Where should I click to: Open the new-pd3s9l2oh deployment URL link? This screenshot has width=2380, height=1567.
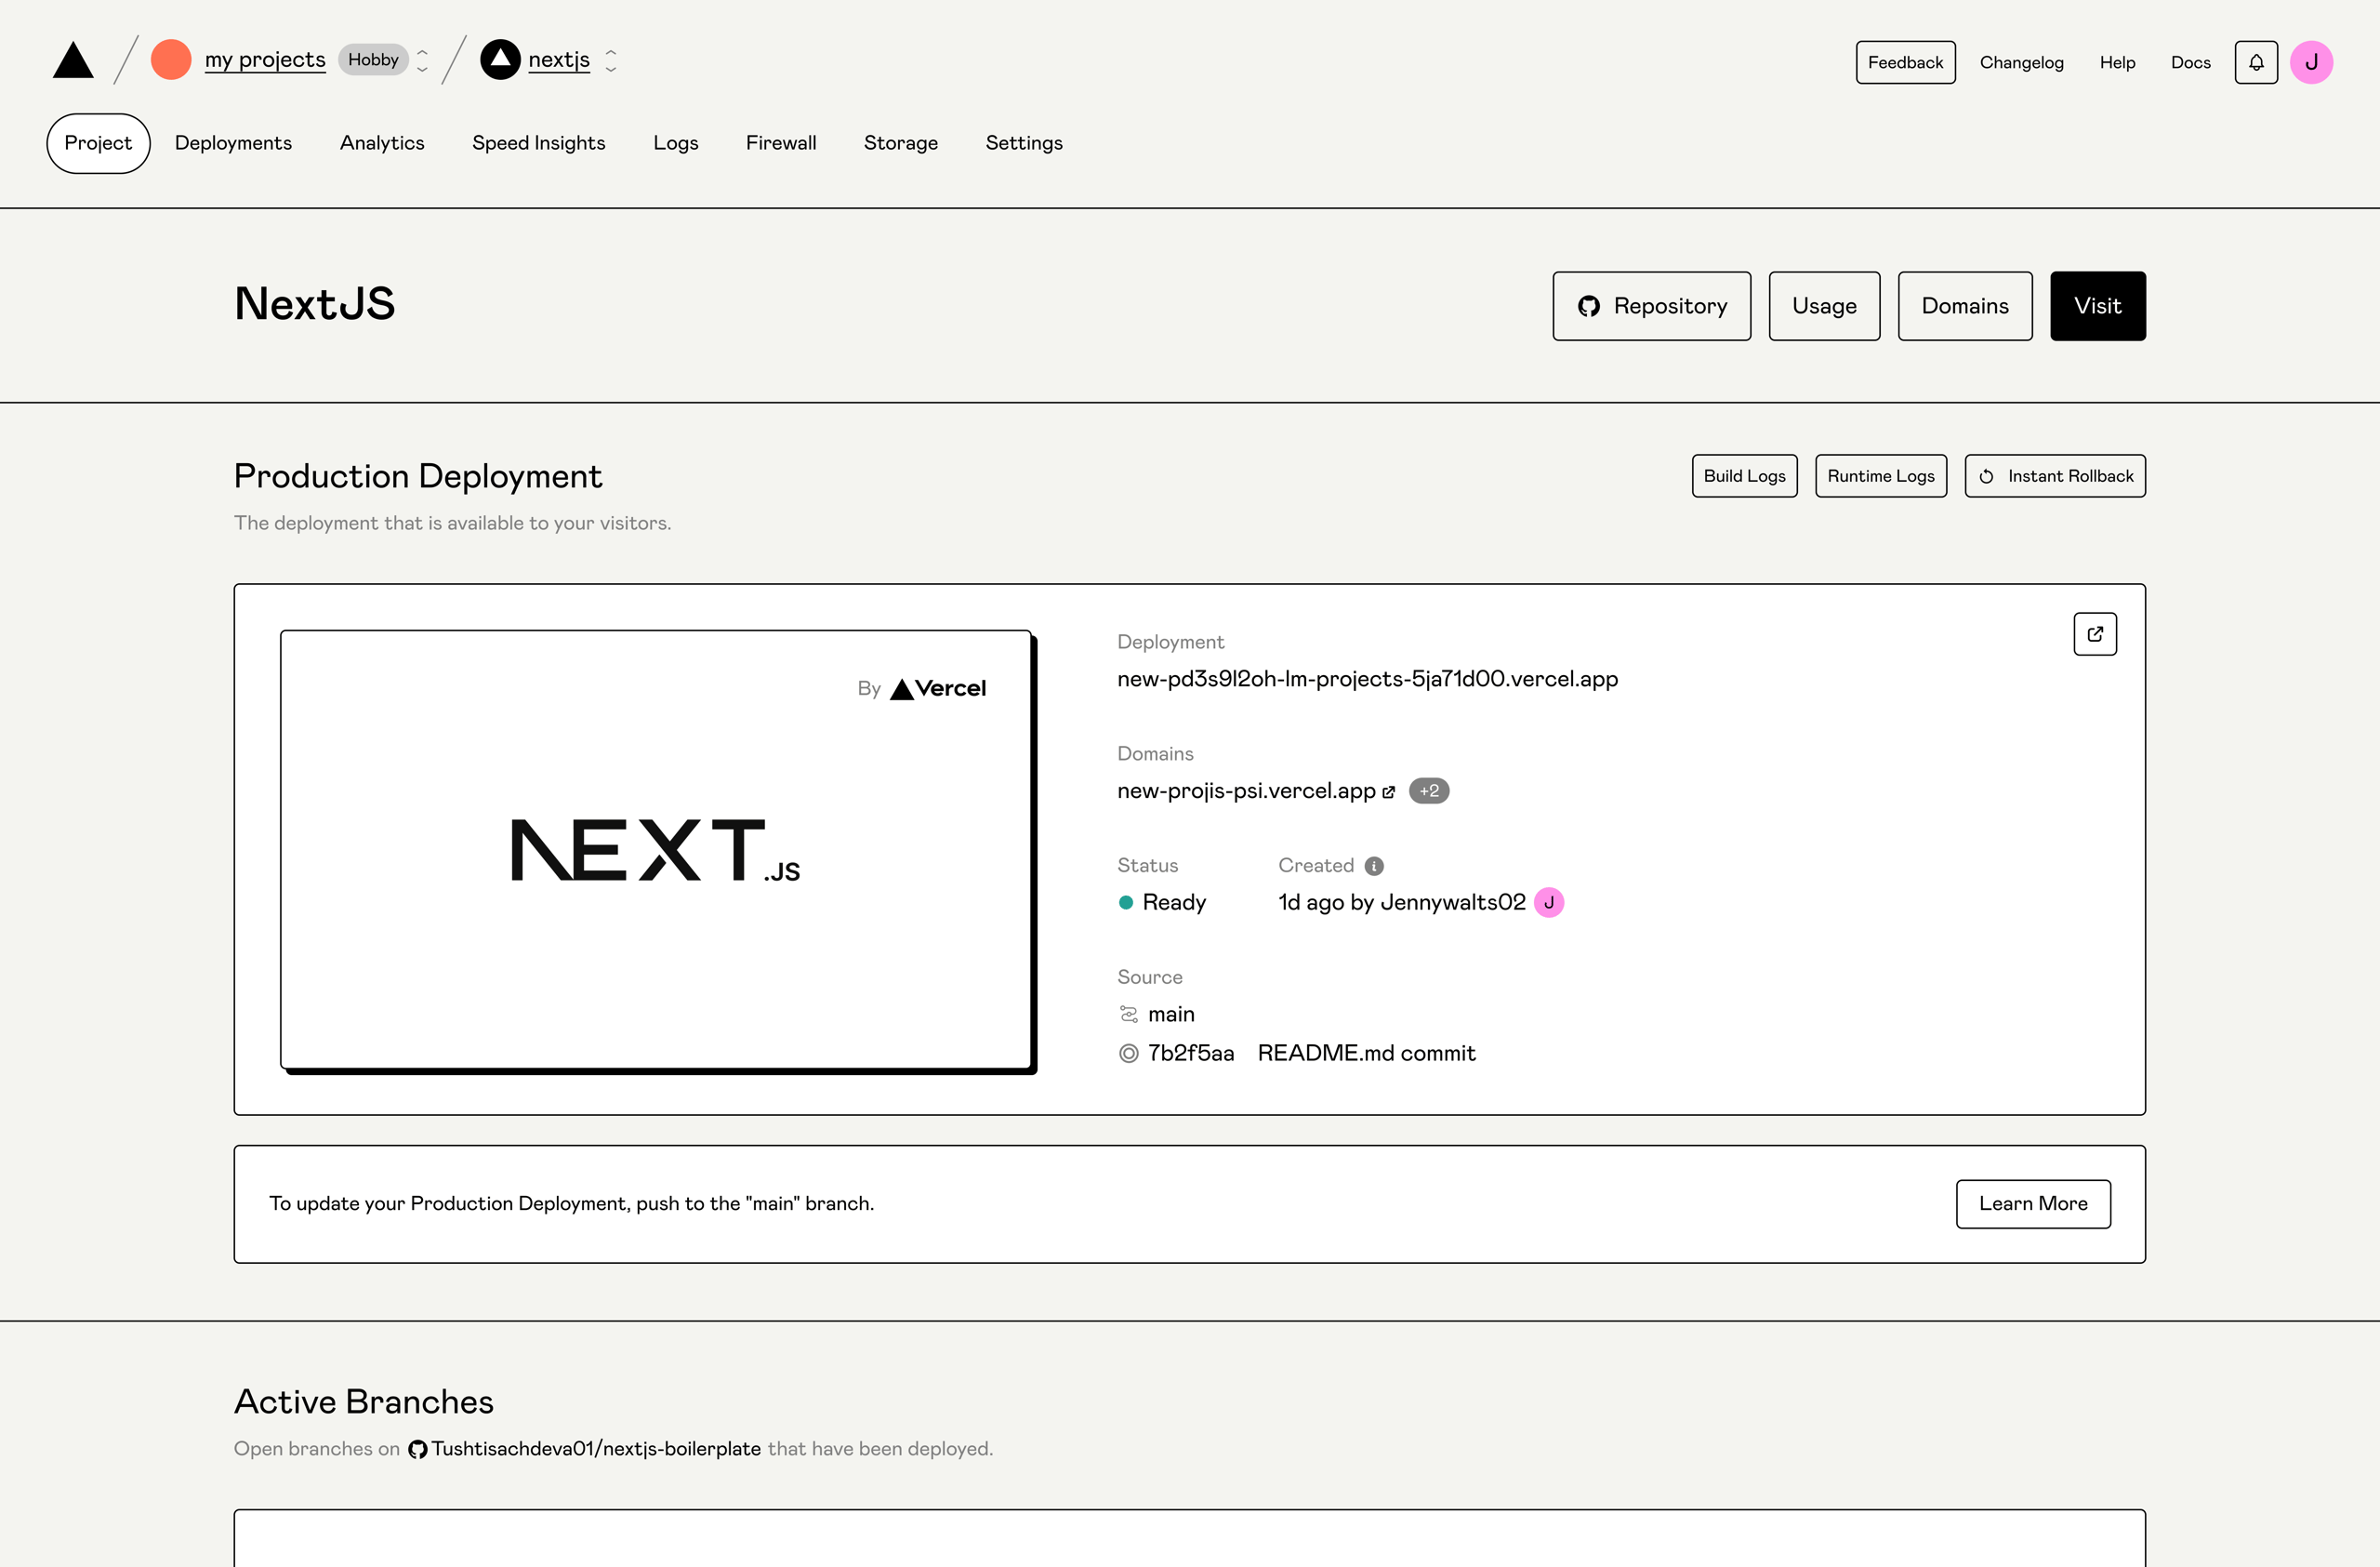[x=1367, y=679]
